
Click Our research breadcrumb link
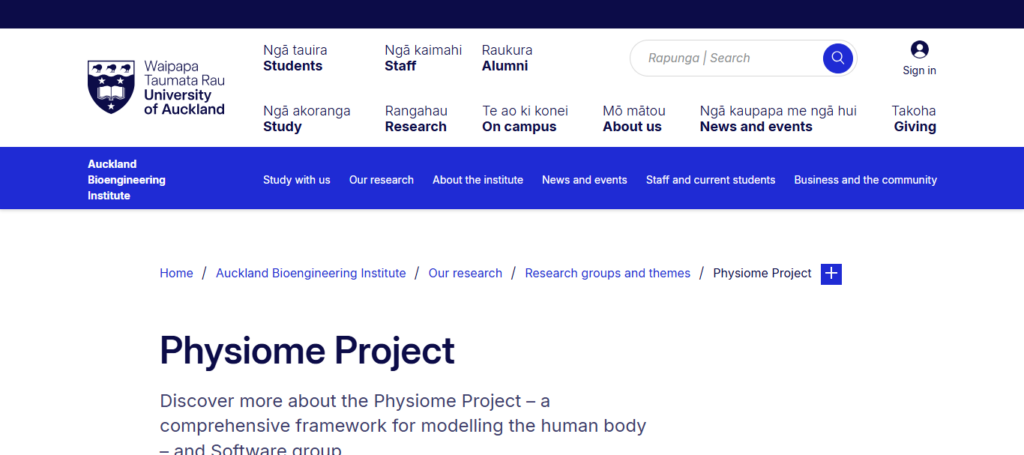(x=466, y=273)
